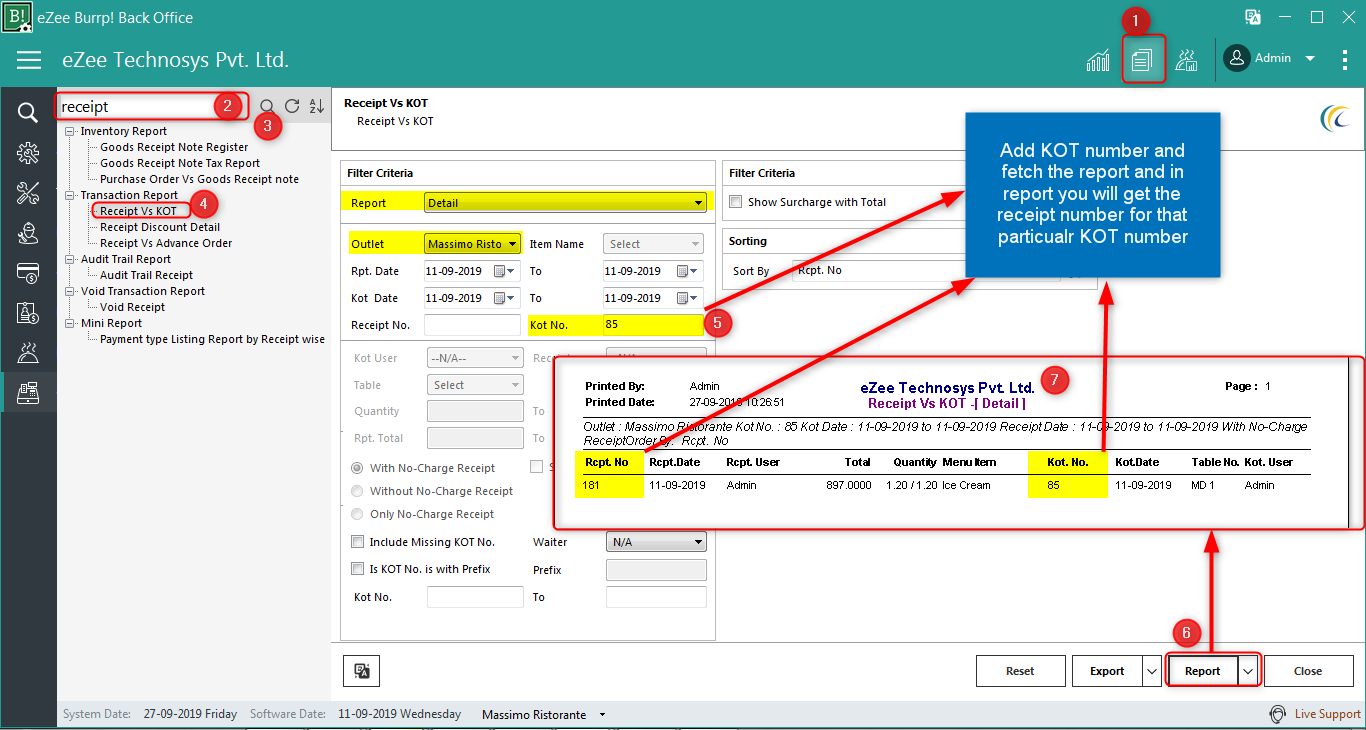The width and height of the screenshot is (1366, 730).
Task: Open the Reports documents icon
Action: coord(1142,60)
